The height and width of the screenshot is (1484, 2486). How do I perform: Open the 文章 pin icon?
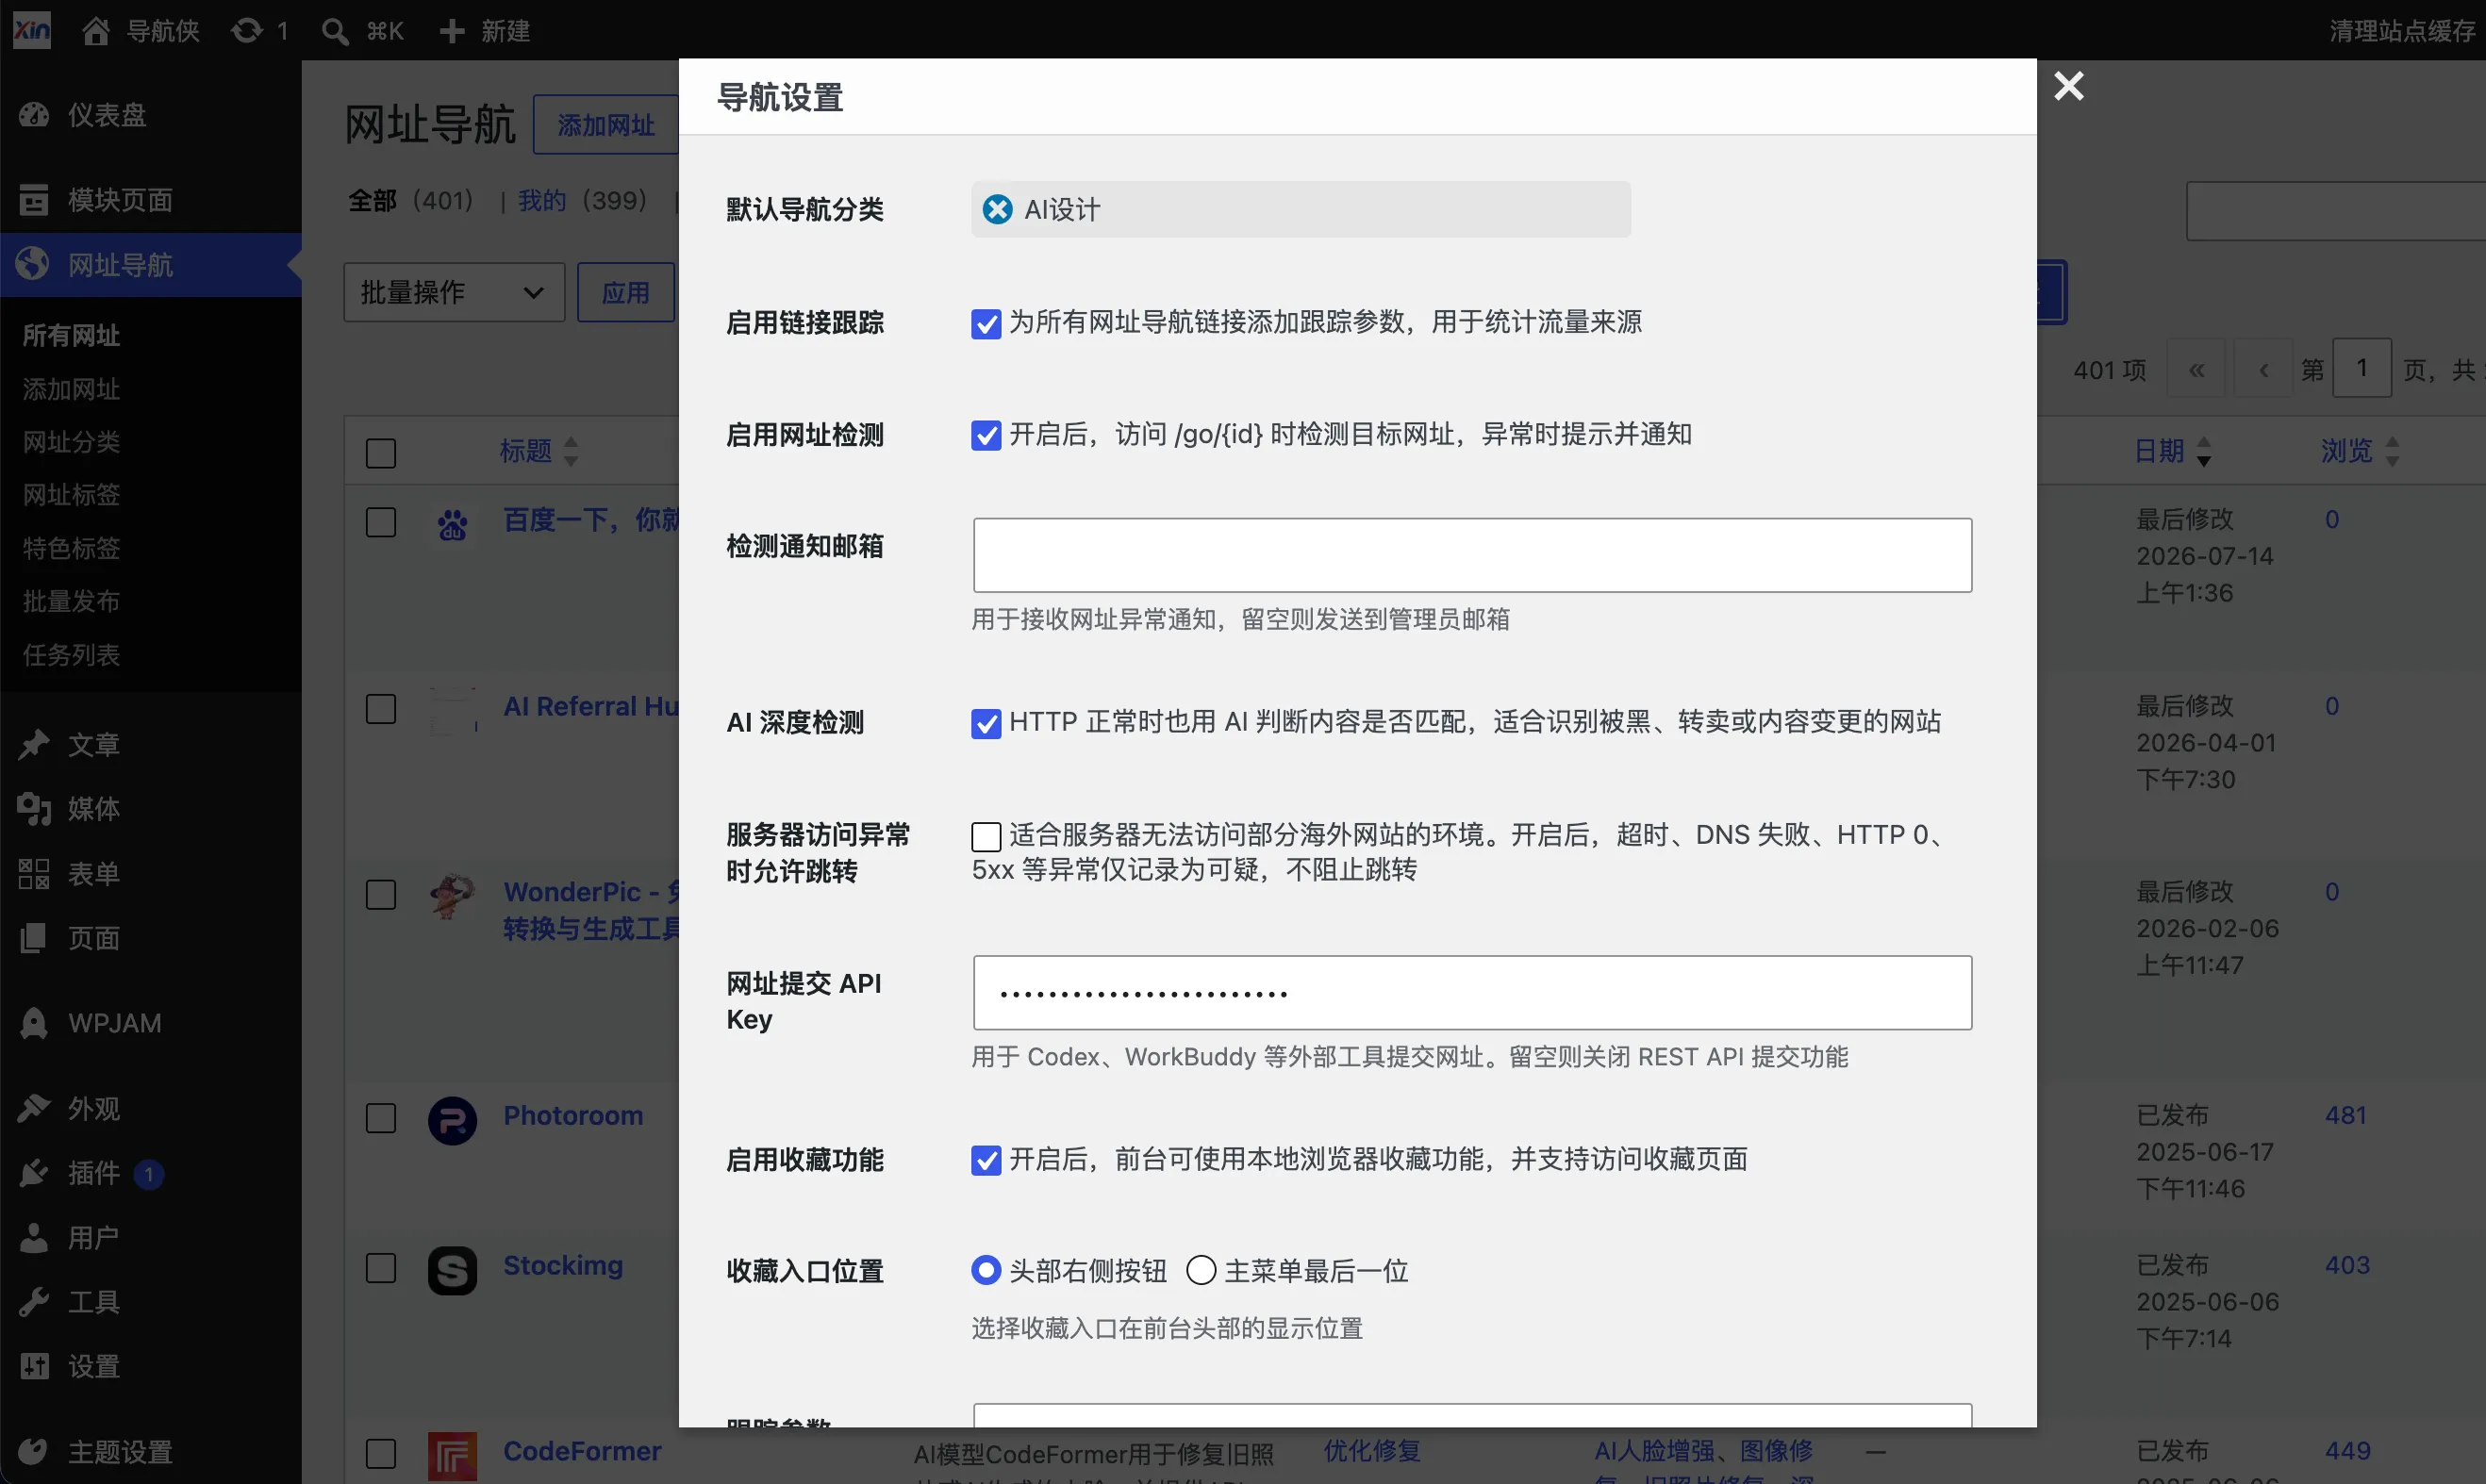pos(33,744)
